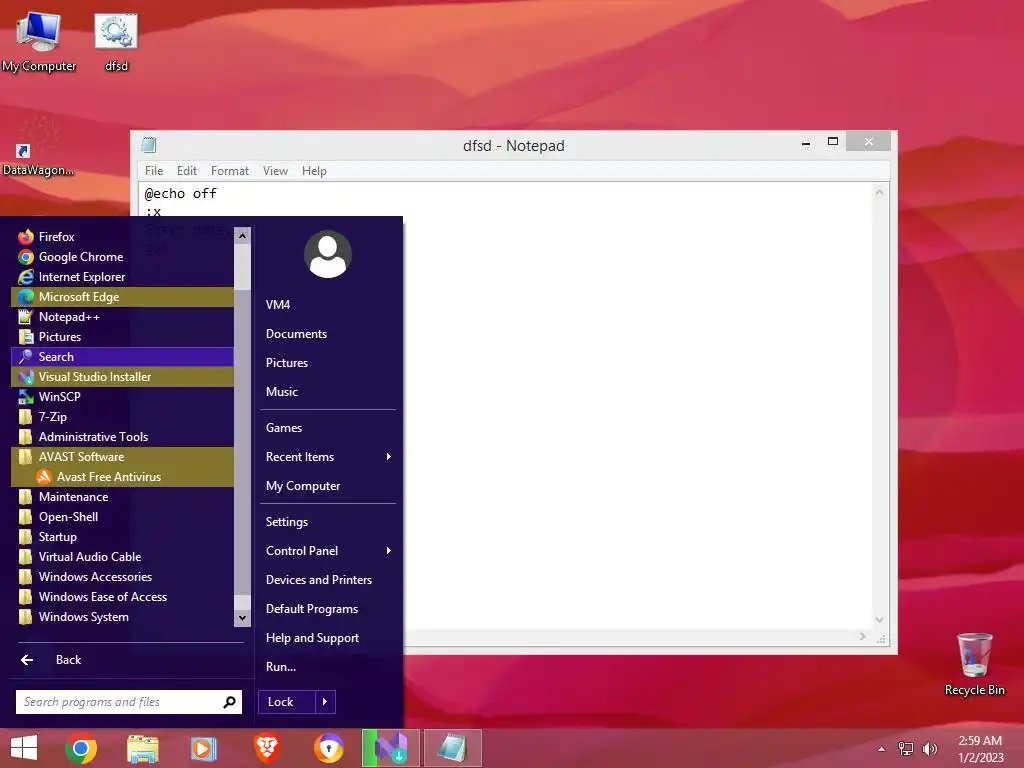Open Notepad++ from the start menu
Viewport: 1024px width, 768px height.
coord(122,317)
